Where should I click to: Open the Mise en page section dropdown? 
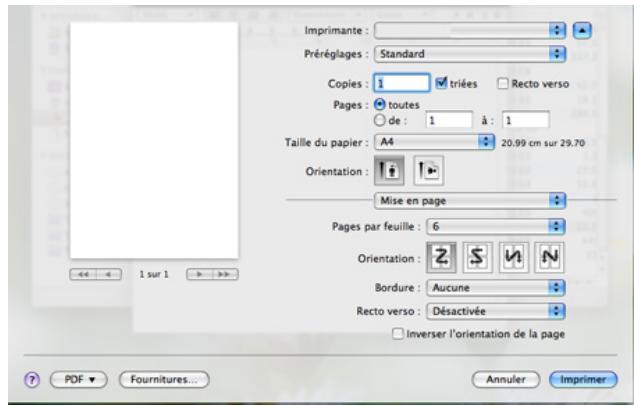[470, 201]
